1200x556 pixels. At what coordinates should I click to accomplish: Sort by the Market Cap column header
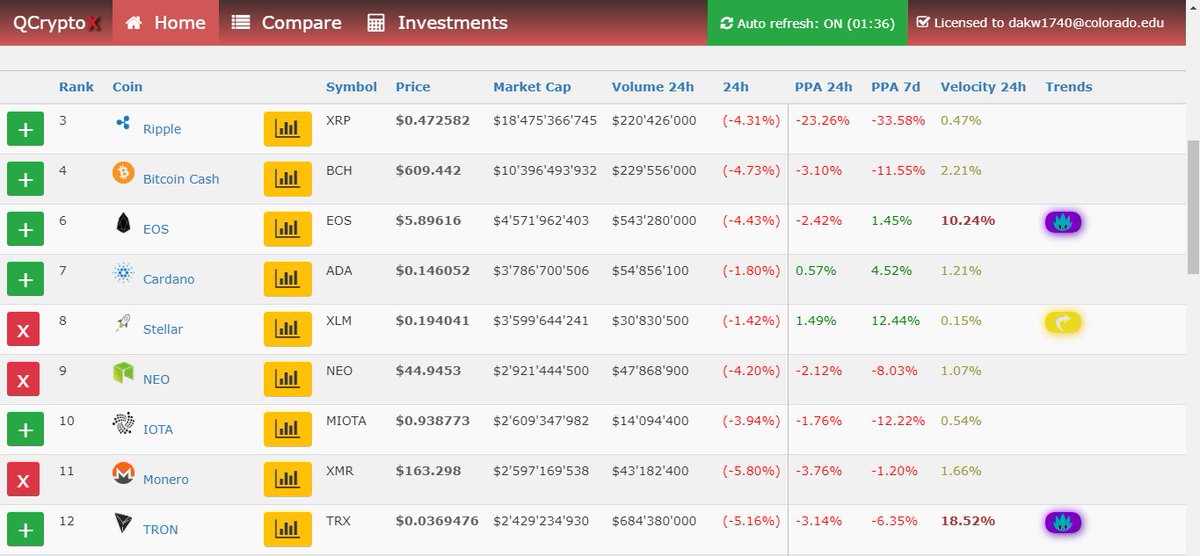coord(531,87)
